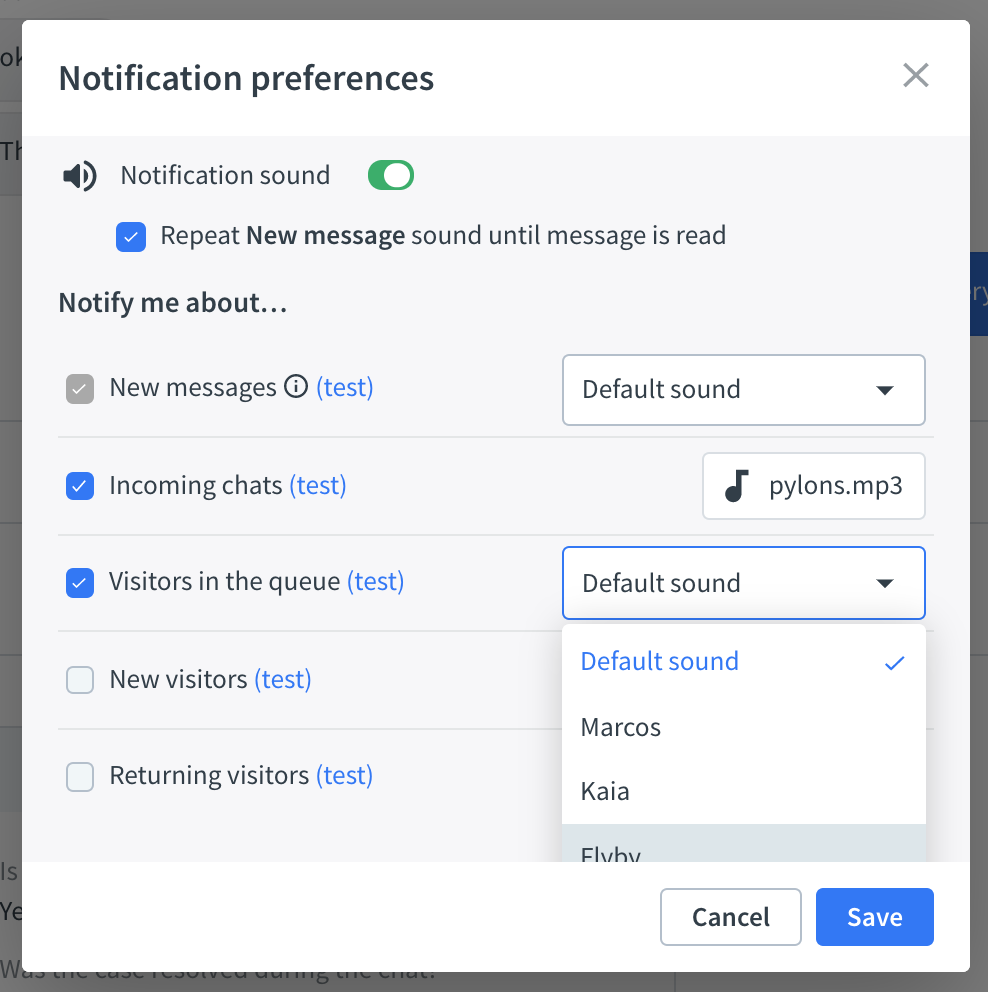Click the checkmark next to Default sound
The height and width of the screenshot is (992, 988).
(x=894, y=662)
